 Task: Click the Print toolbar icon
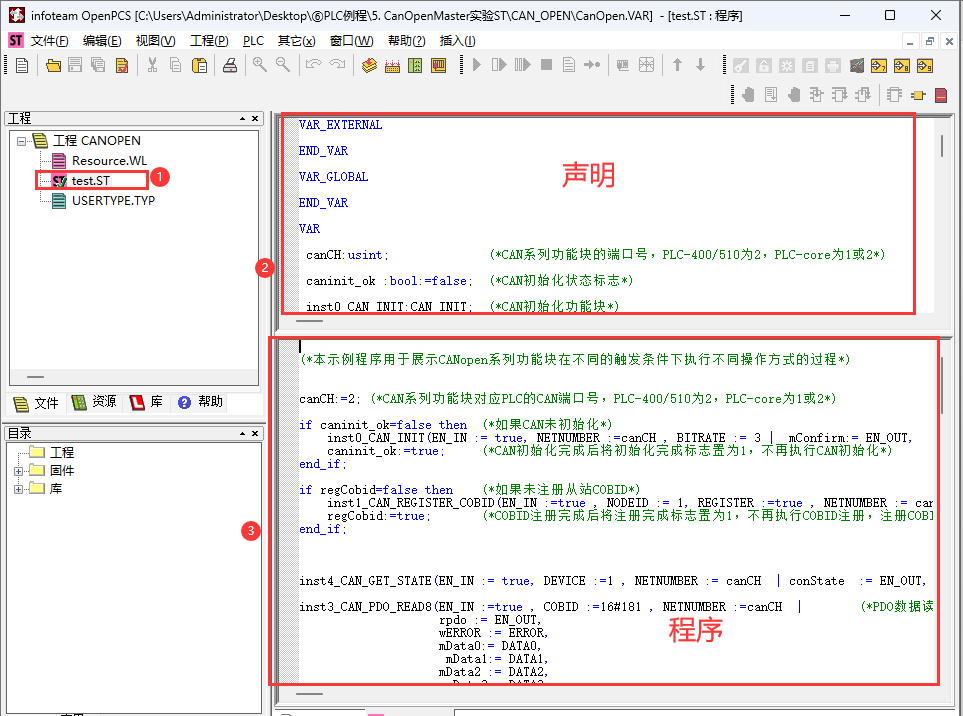coord(230,65)
